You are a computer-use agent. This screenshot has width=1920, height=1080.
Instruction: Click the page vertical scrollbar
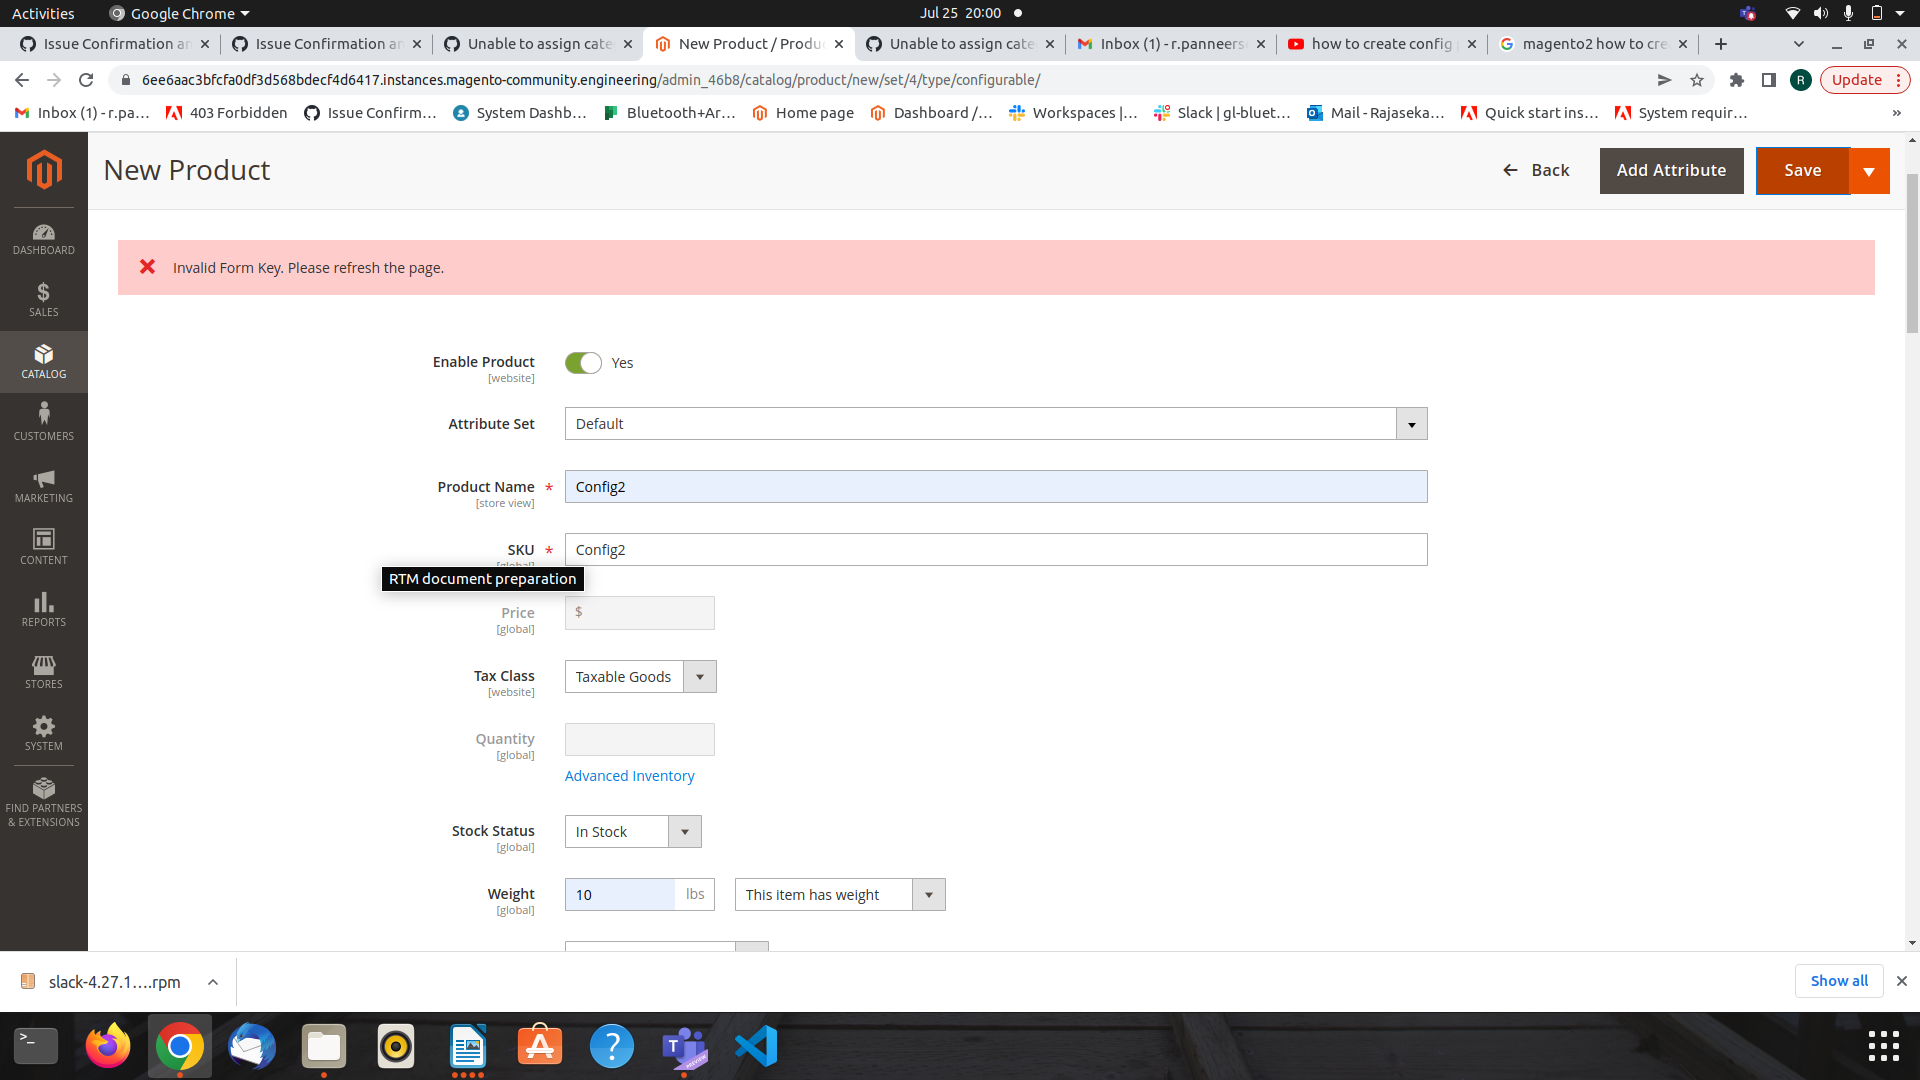[1912, 250]
